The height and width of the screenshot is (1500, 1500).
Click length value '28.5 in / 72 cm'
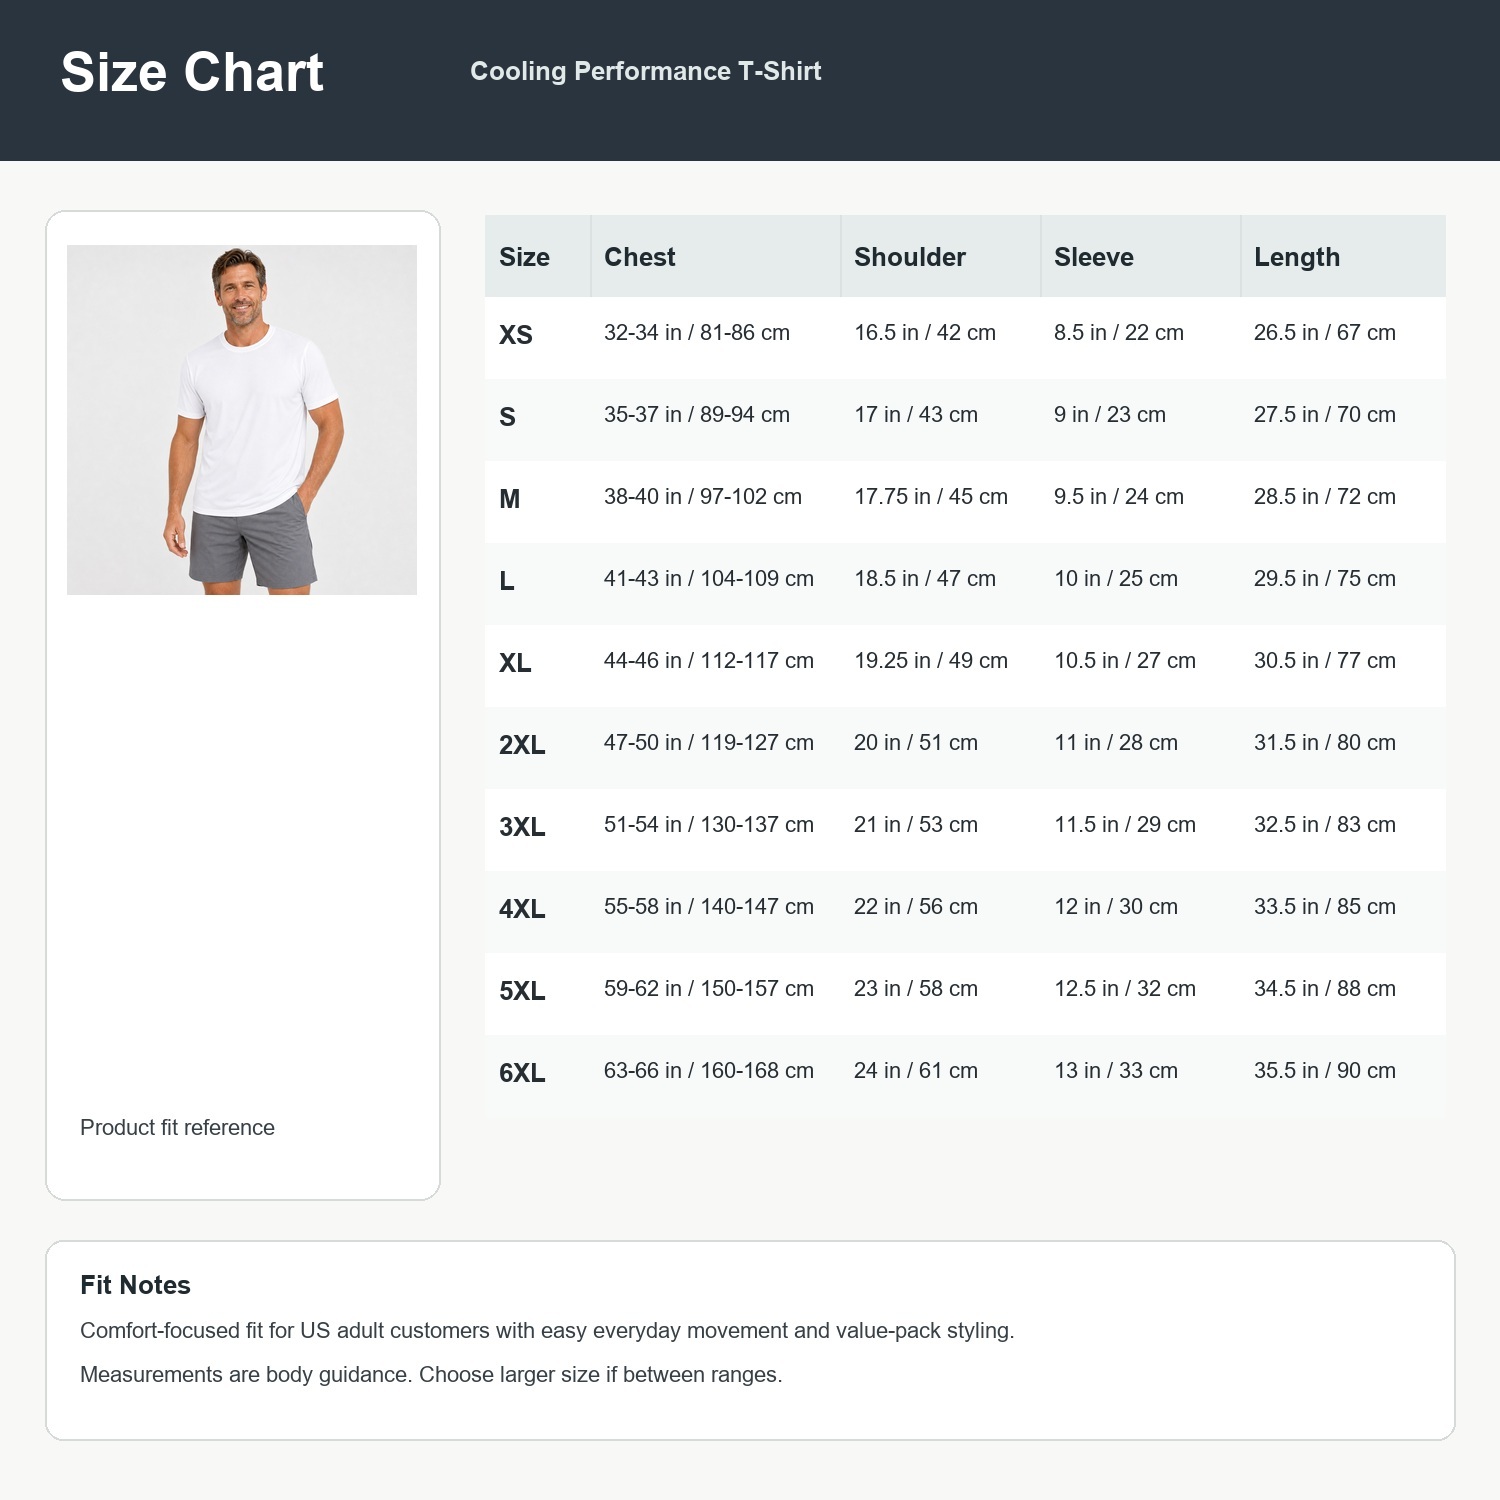[x=1325, y=497]
